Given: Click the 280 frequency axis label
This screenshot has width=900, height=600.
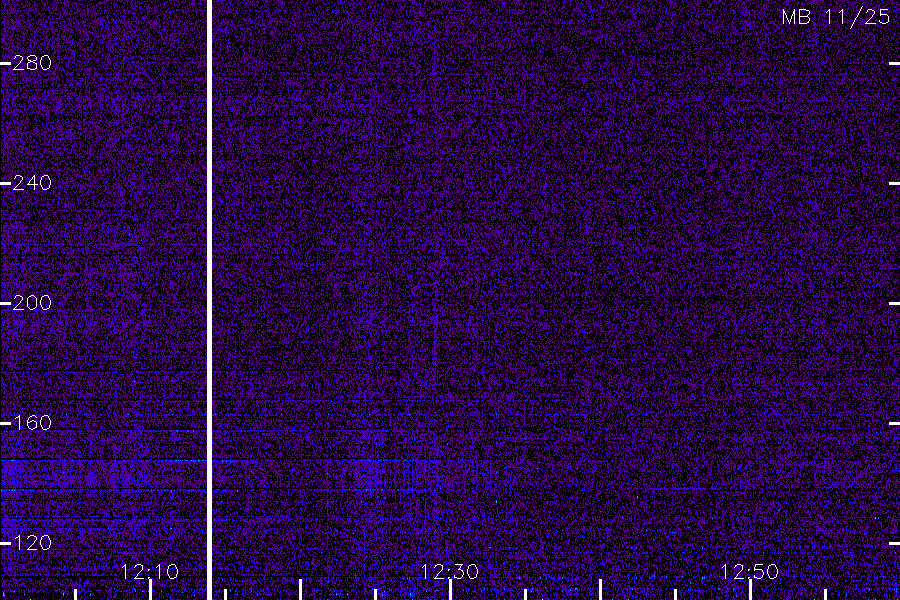Looking at the screenshot, I should point(32,63).
